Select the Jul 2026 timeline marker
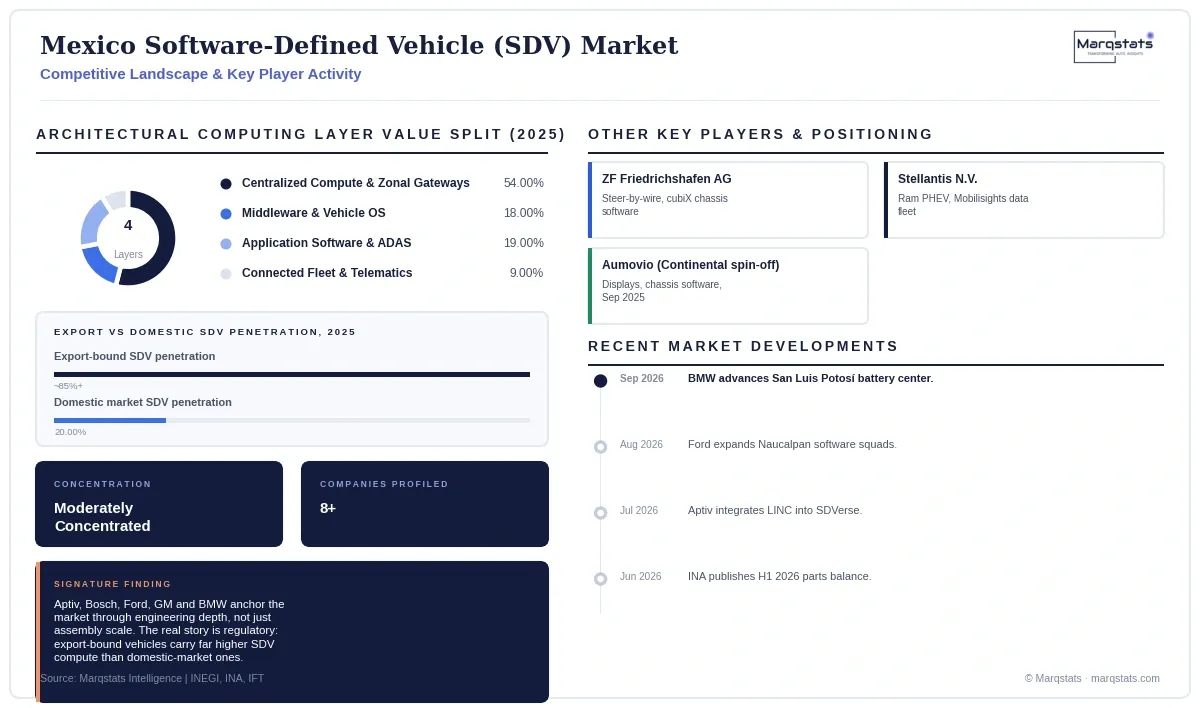Image resolution: width=1200 pixels, height=708 pixels. point(600,513)
